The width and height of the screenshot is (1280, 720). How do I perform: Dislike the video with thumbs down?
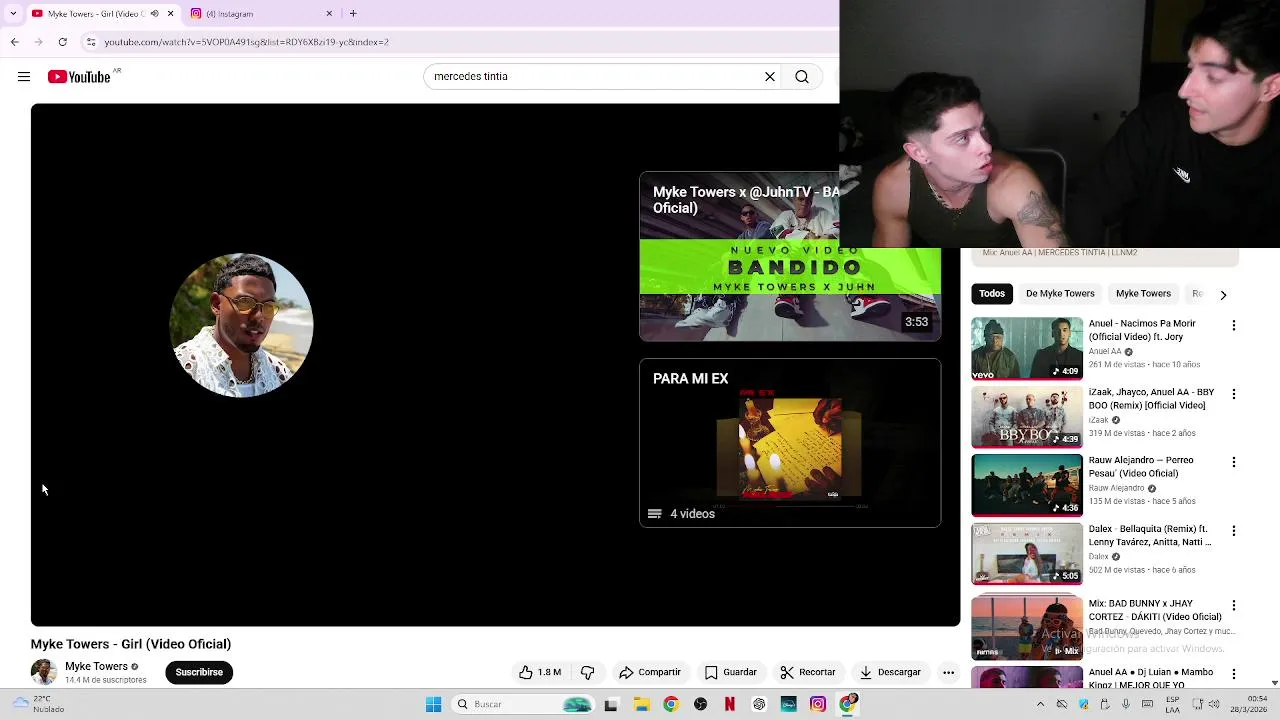tap(588, 672)
